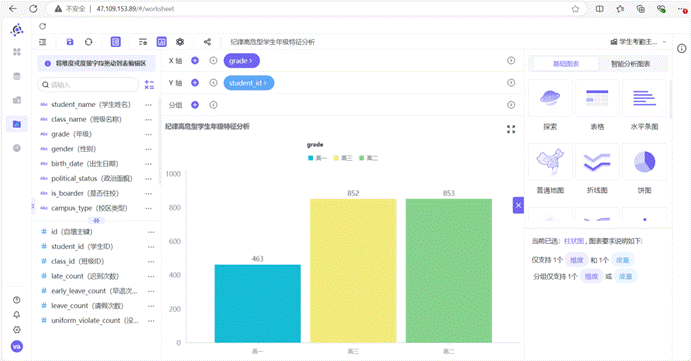Click the right arrow circle on grouping row
The height and width of the screenshot is (361, 691).
511,105
